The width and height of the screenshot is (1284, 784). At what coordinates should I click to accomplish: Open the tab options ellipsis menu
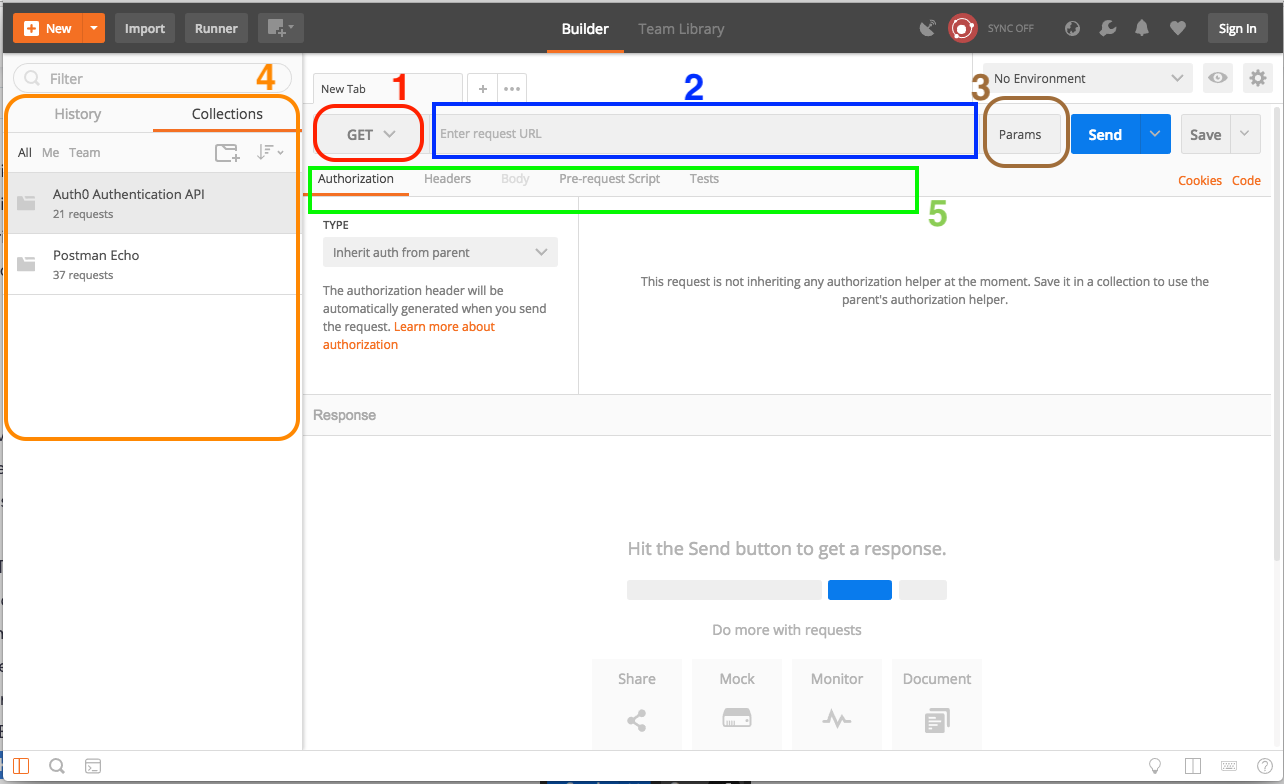click(x=512, y=89)
